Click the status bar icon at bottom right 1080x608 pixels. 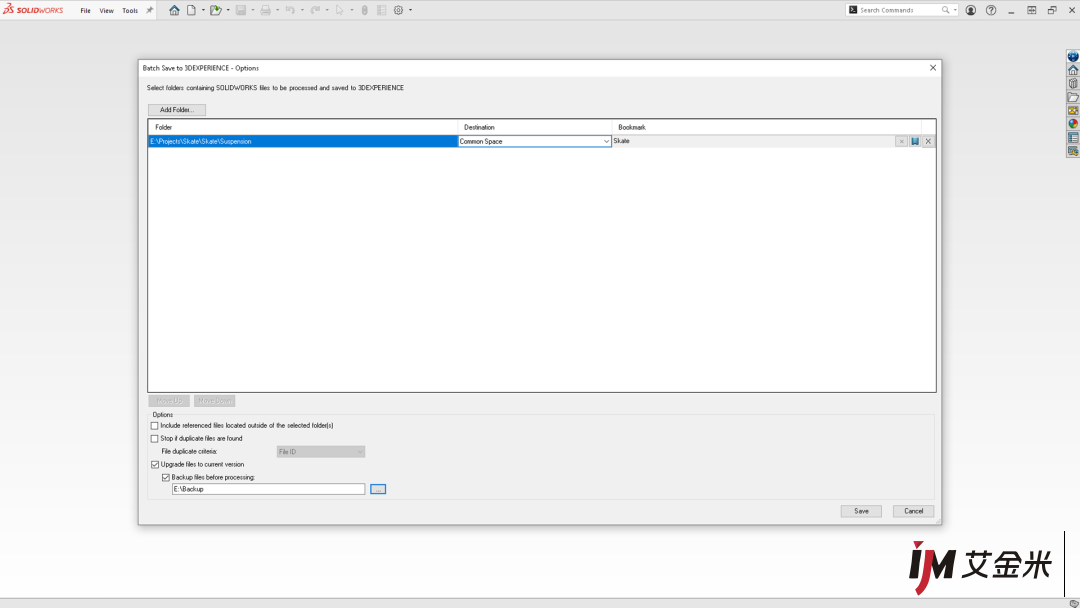pos(1074,604)
